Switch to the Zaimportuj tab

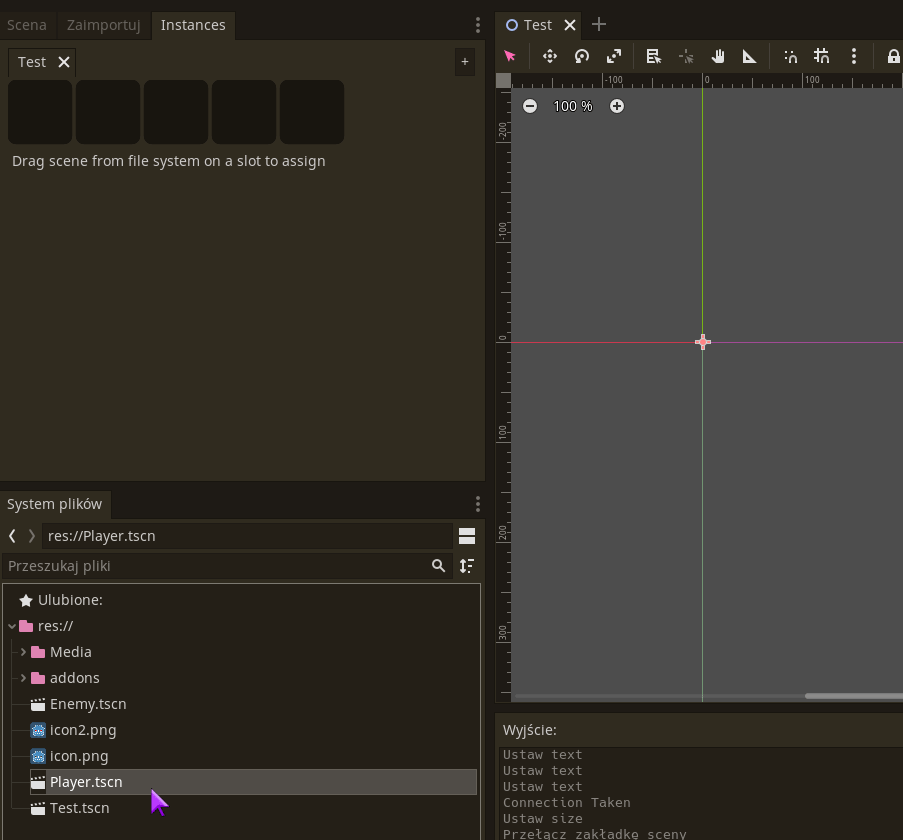point(104,25)
